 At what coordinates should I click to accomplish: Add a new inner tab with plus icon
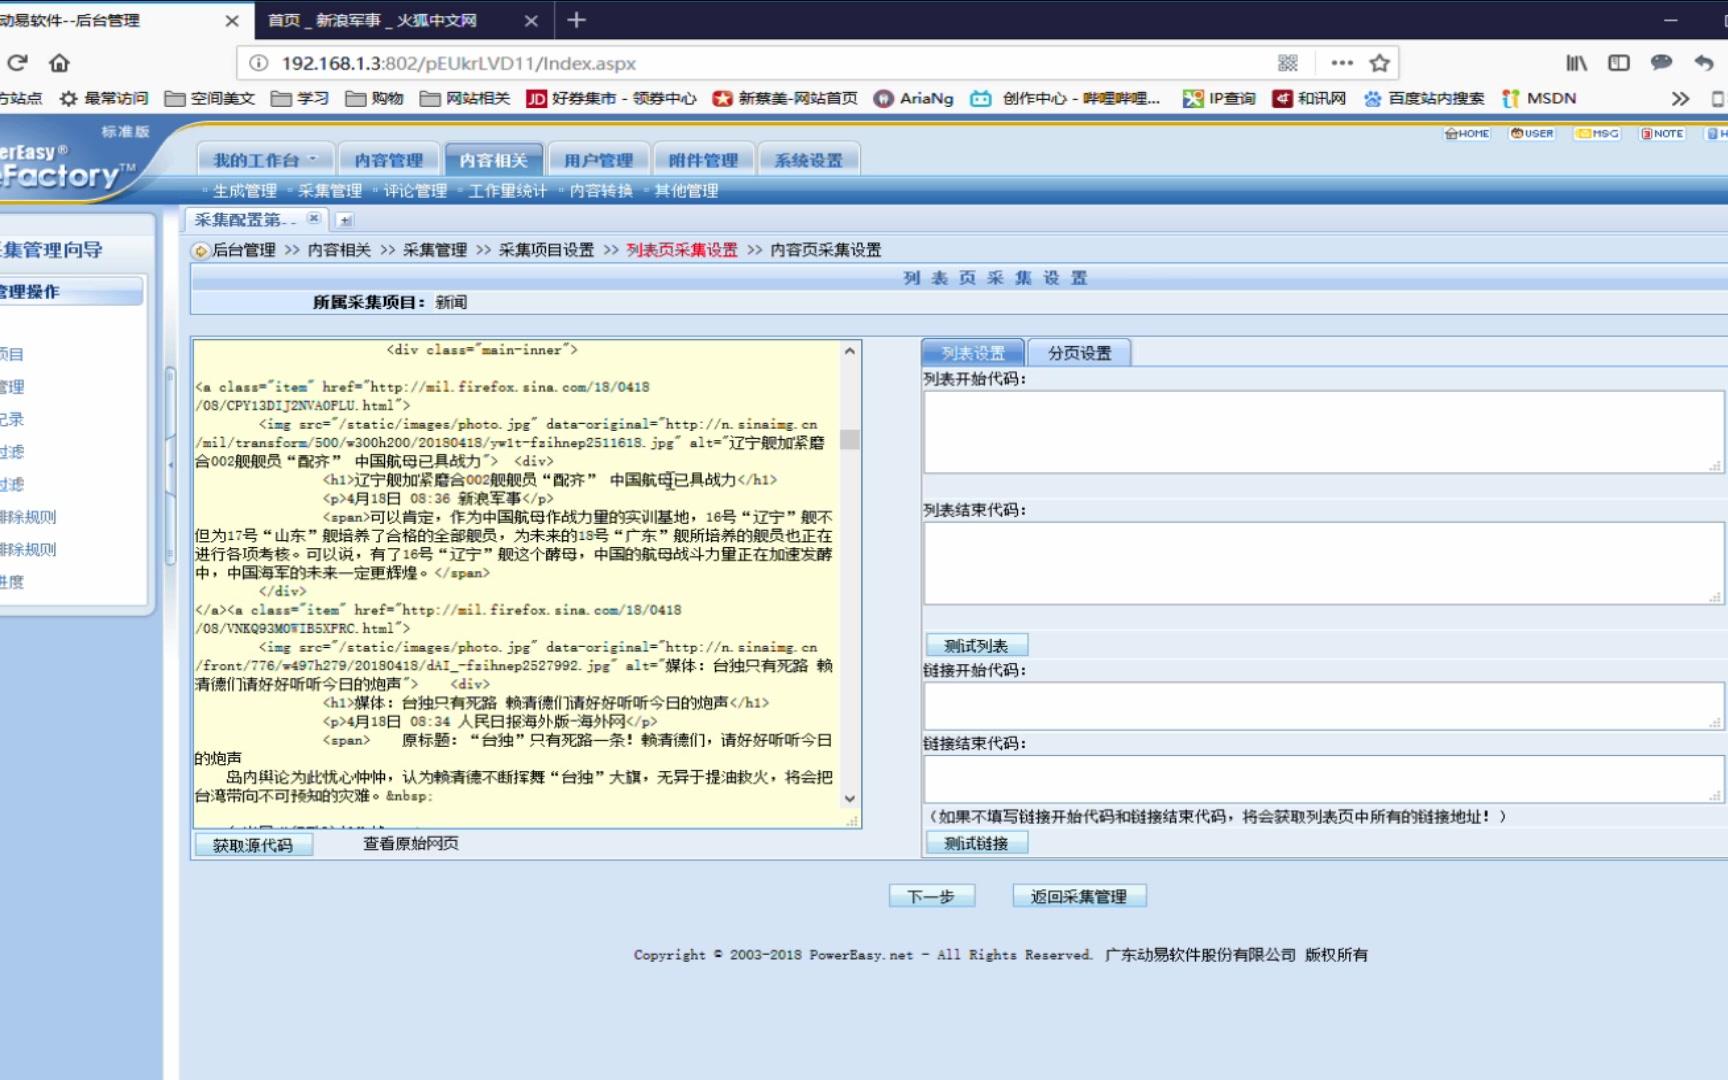(345, 220)
